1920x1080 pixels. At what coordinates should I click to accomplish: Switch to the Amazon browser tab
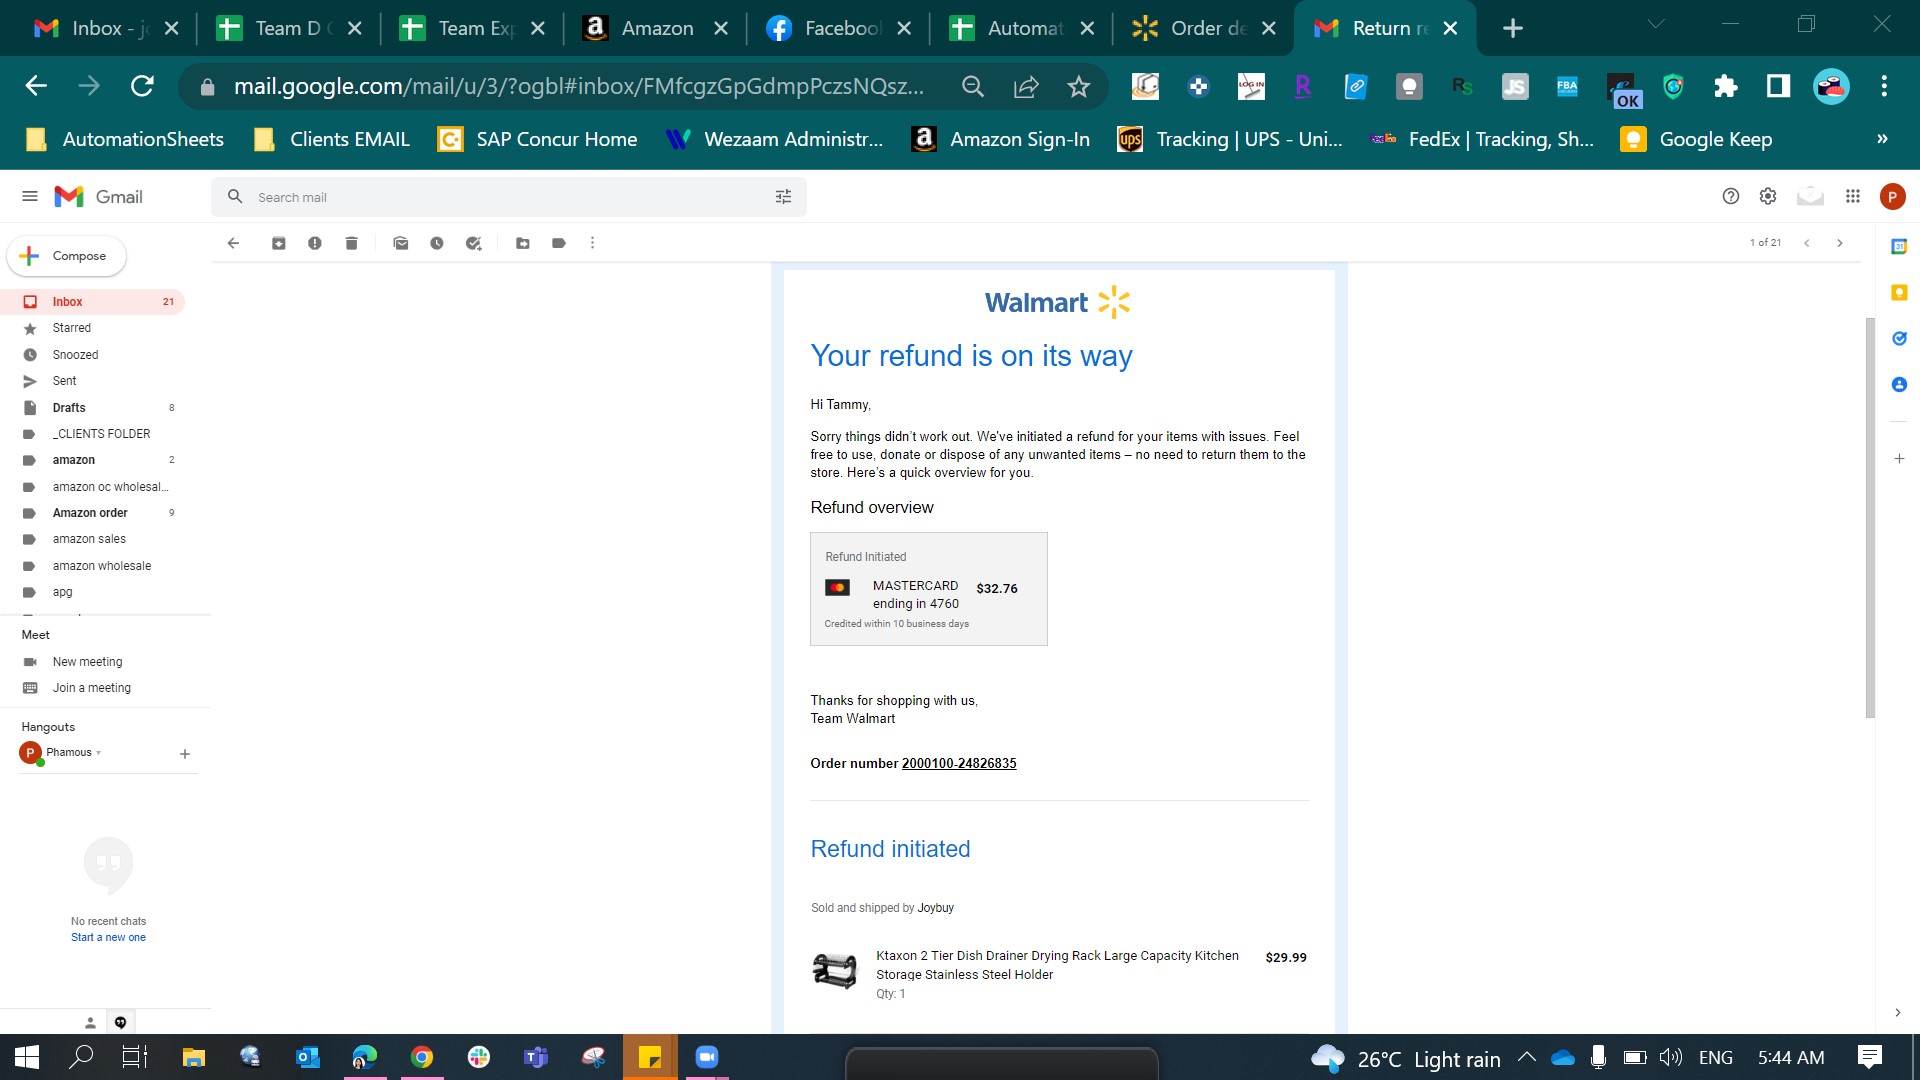[655, 28]
